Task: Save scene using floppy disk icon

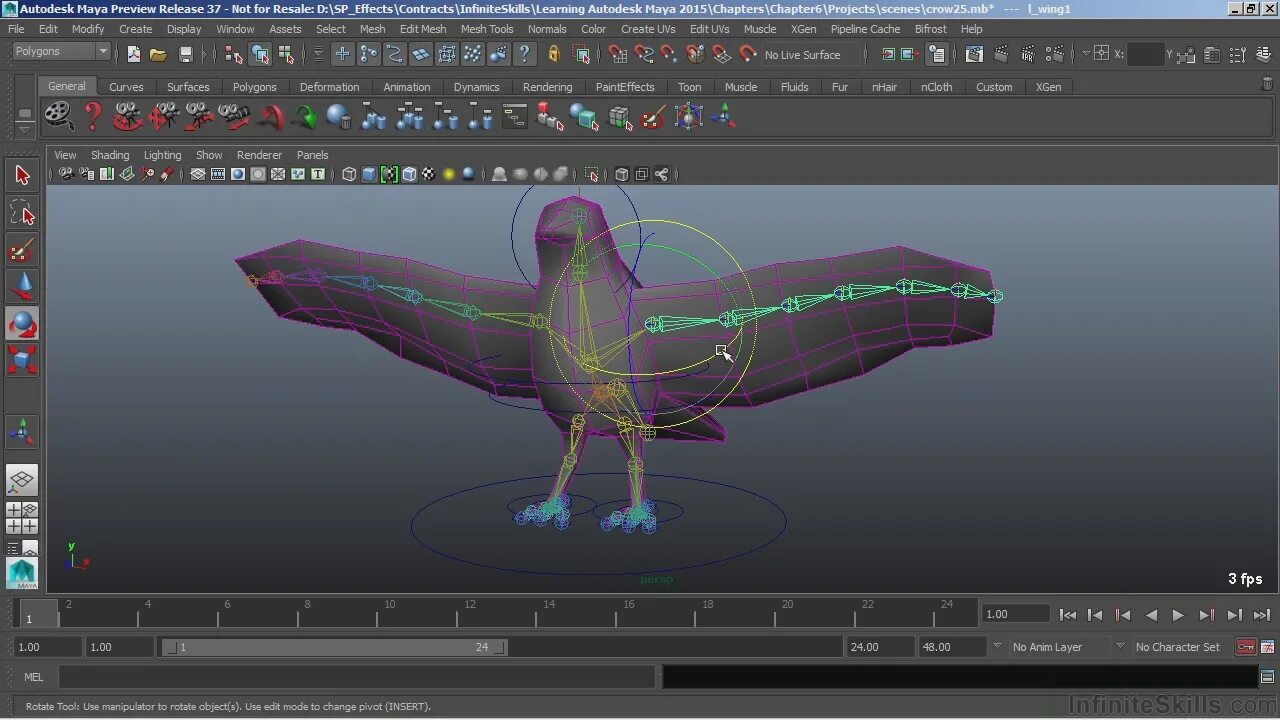Action: 185,55
